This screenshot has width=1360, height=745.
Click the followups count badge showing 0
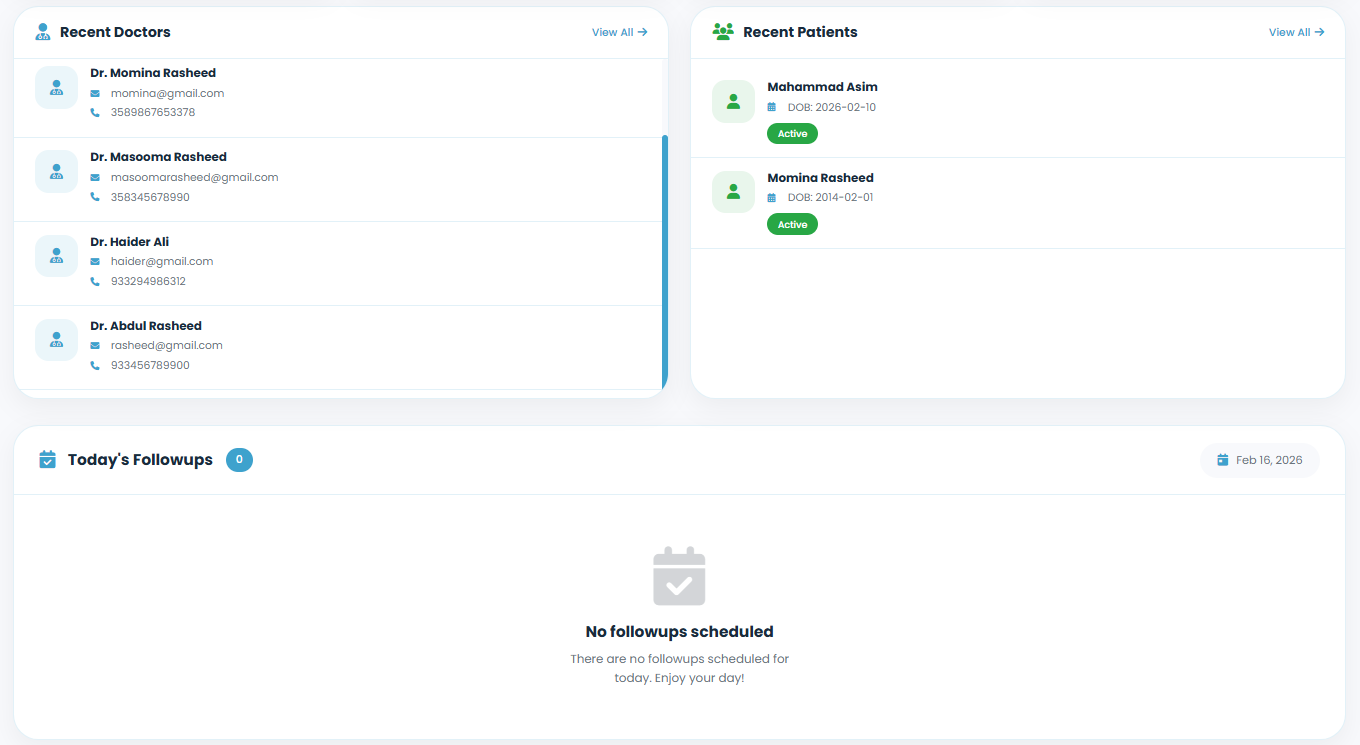click(x=239, y=460)
